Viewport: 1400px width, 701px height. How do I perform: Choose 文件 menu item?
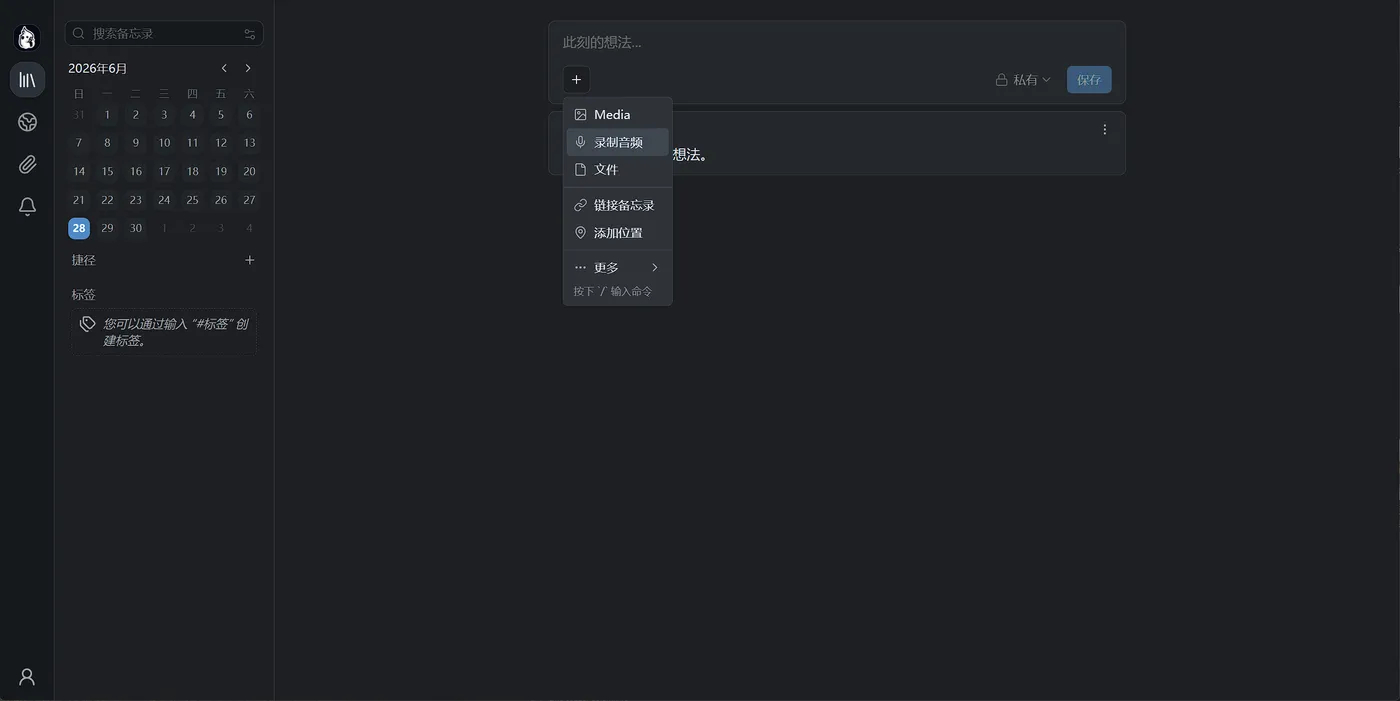tap(618, 169)
